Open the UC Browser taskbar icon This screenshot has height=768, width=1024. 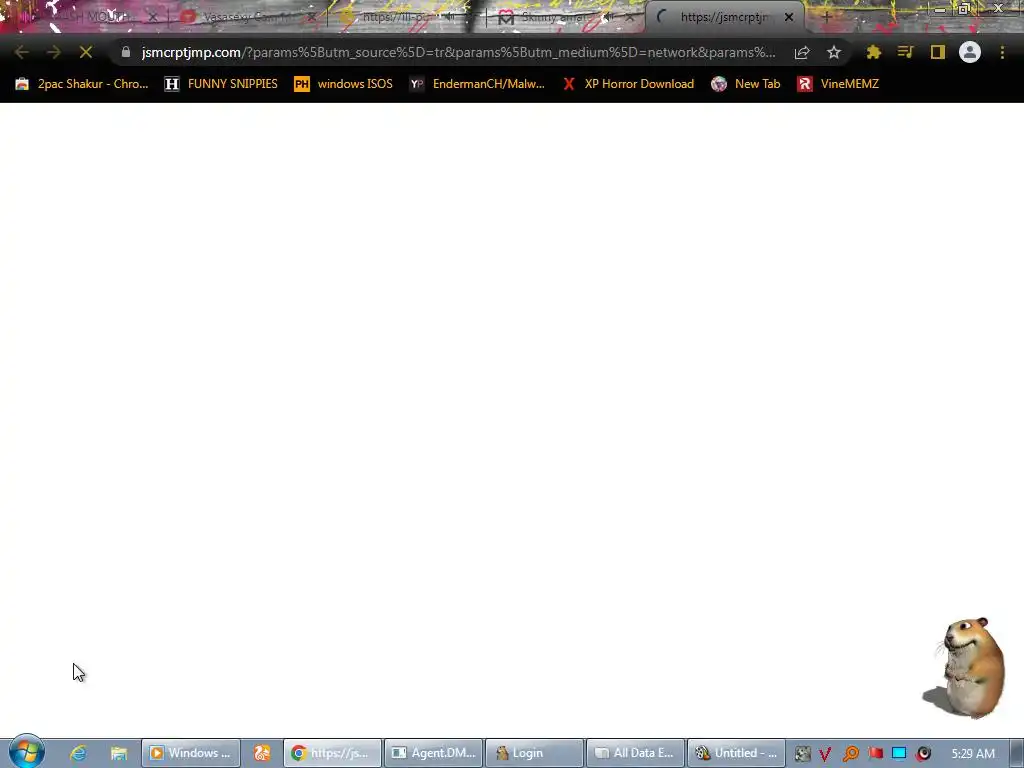click(262, 753)
